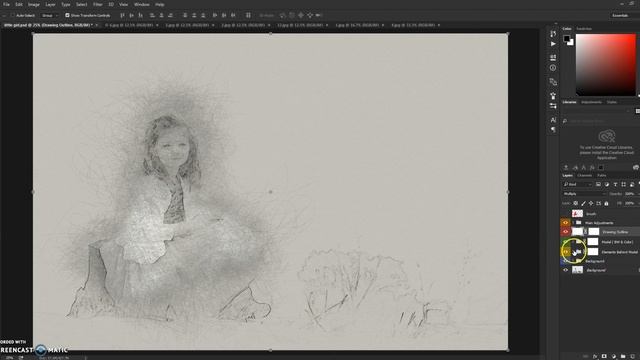Image resolution: width=640 pixels, height=360 pixels.
Task: Open the Layer menu
Action: (50, 4)
